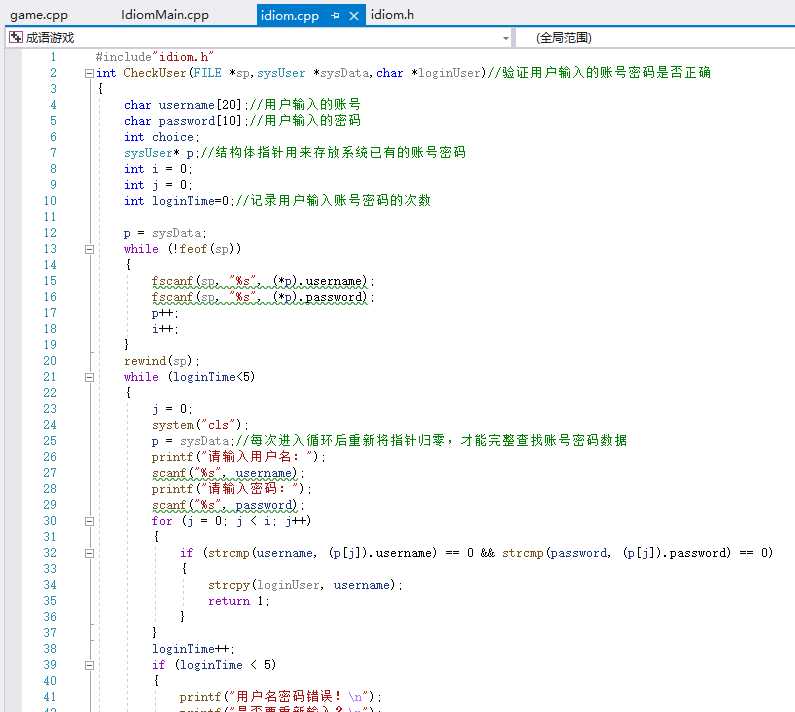Open the IdiomMain.cpp tab
The width and height of the screenshot is (795, 712).
tap(165, 15)
